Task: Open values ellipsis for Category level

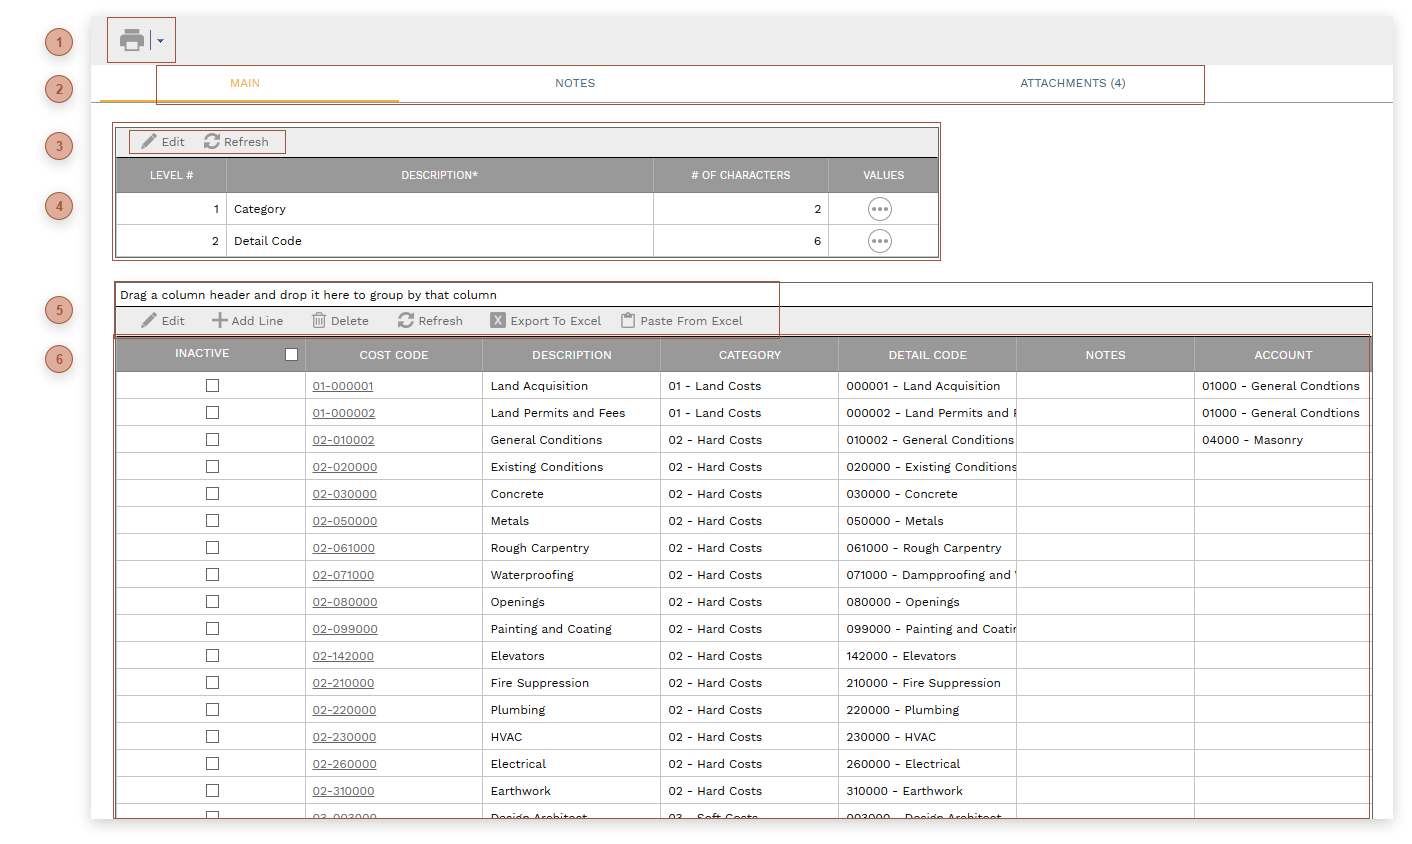Action: click(879, 209)
